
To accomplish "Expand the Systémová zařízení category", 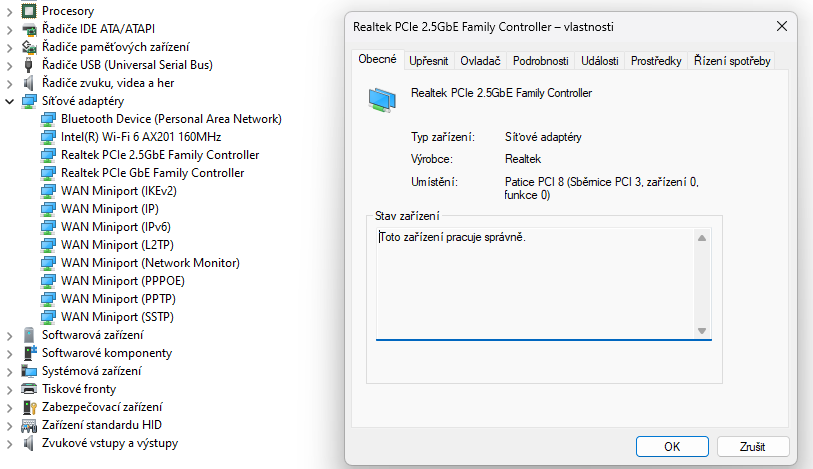I will (x=10, y=371).
